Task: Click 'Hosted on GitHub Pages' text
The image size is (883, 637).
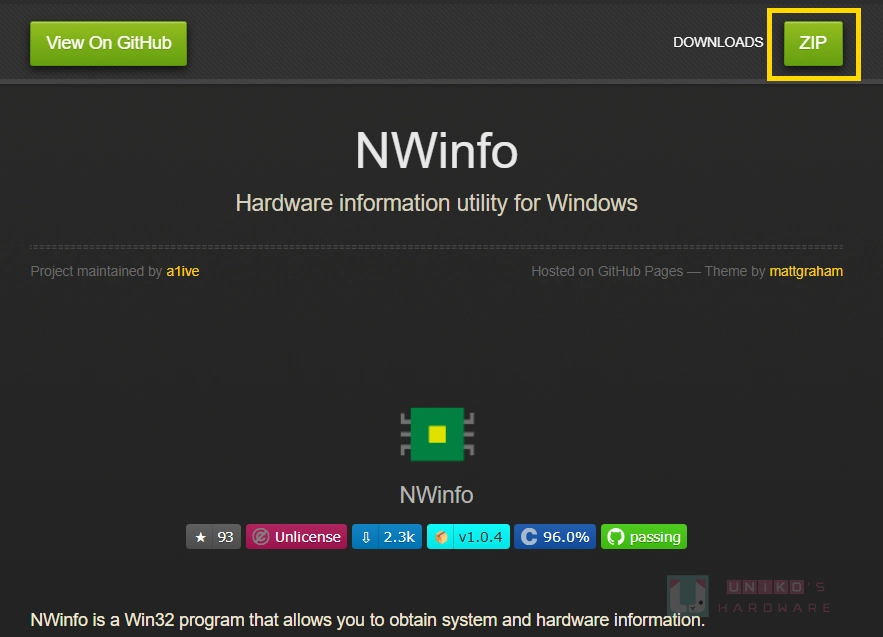Action: click(607, 271)
